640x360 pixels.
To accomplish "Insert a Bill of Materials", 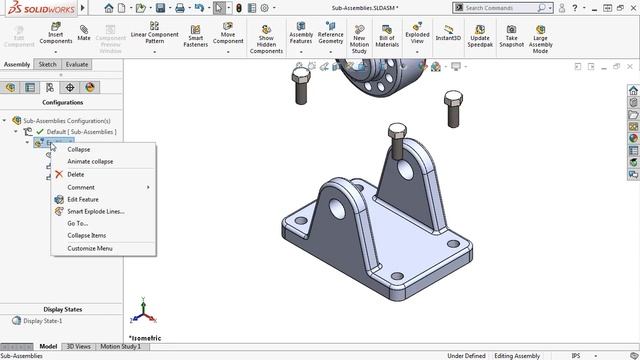I will coord(387,36).
